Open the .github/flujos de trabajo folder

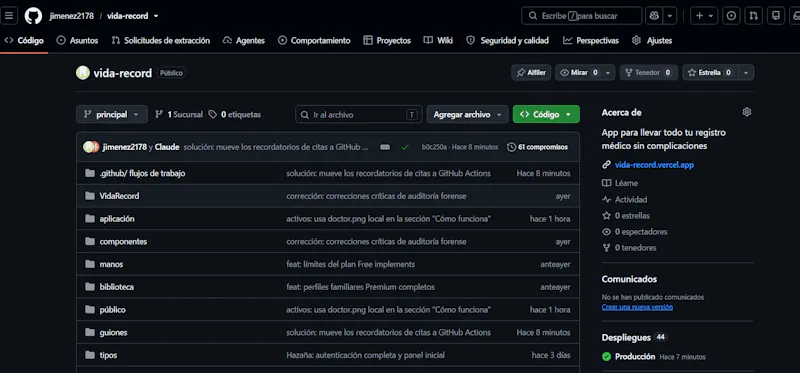pos(142,173)
